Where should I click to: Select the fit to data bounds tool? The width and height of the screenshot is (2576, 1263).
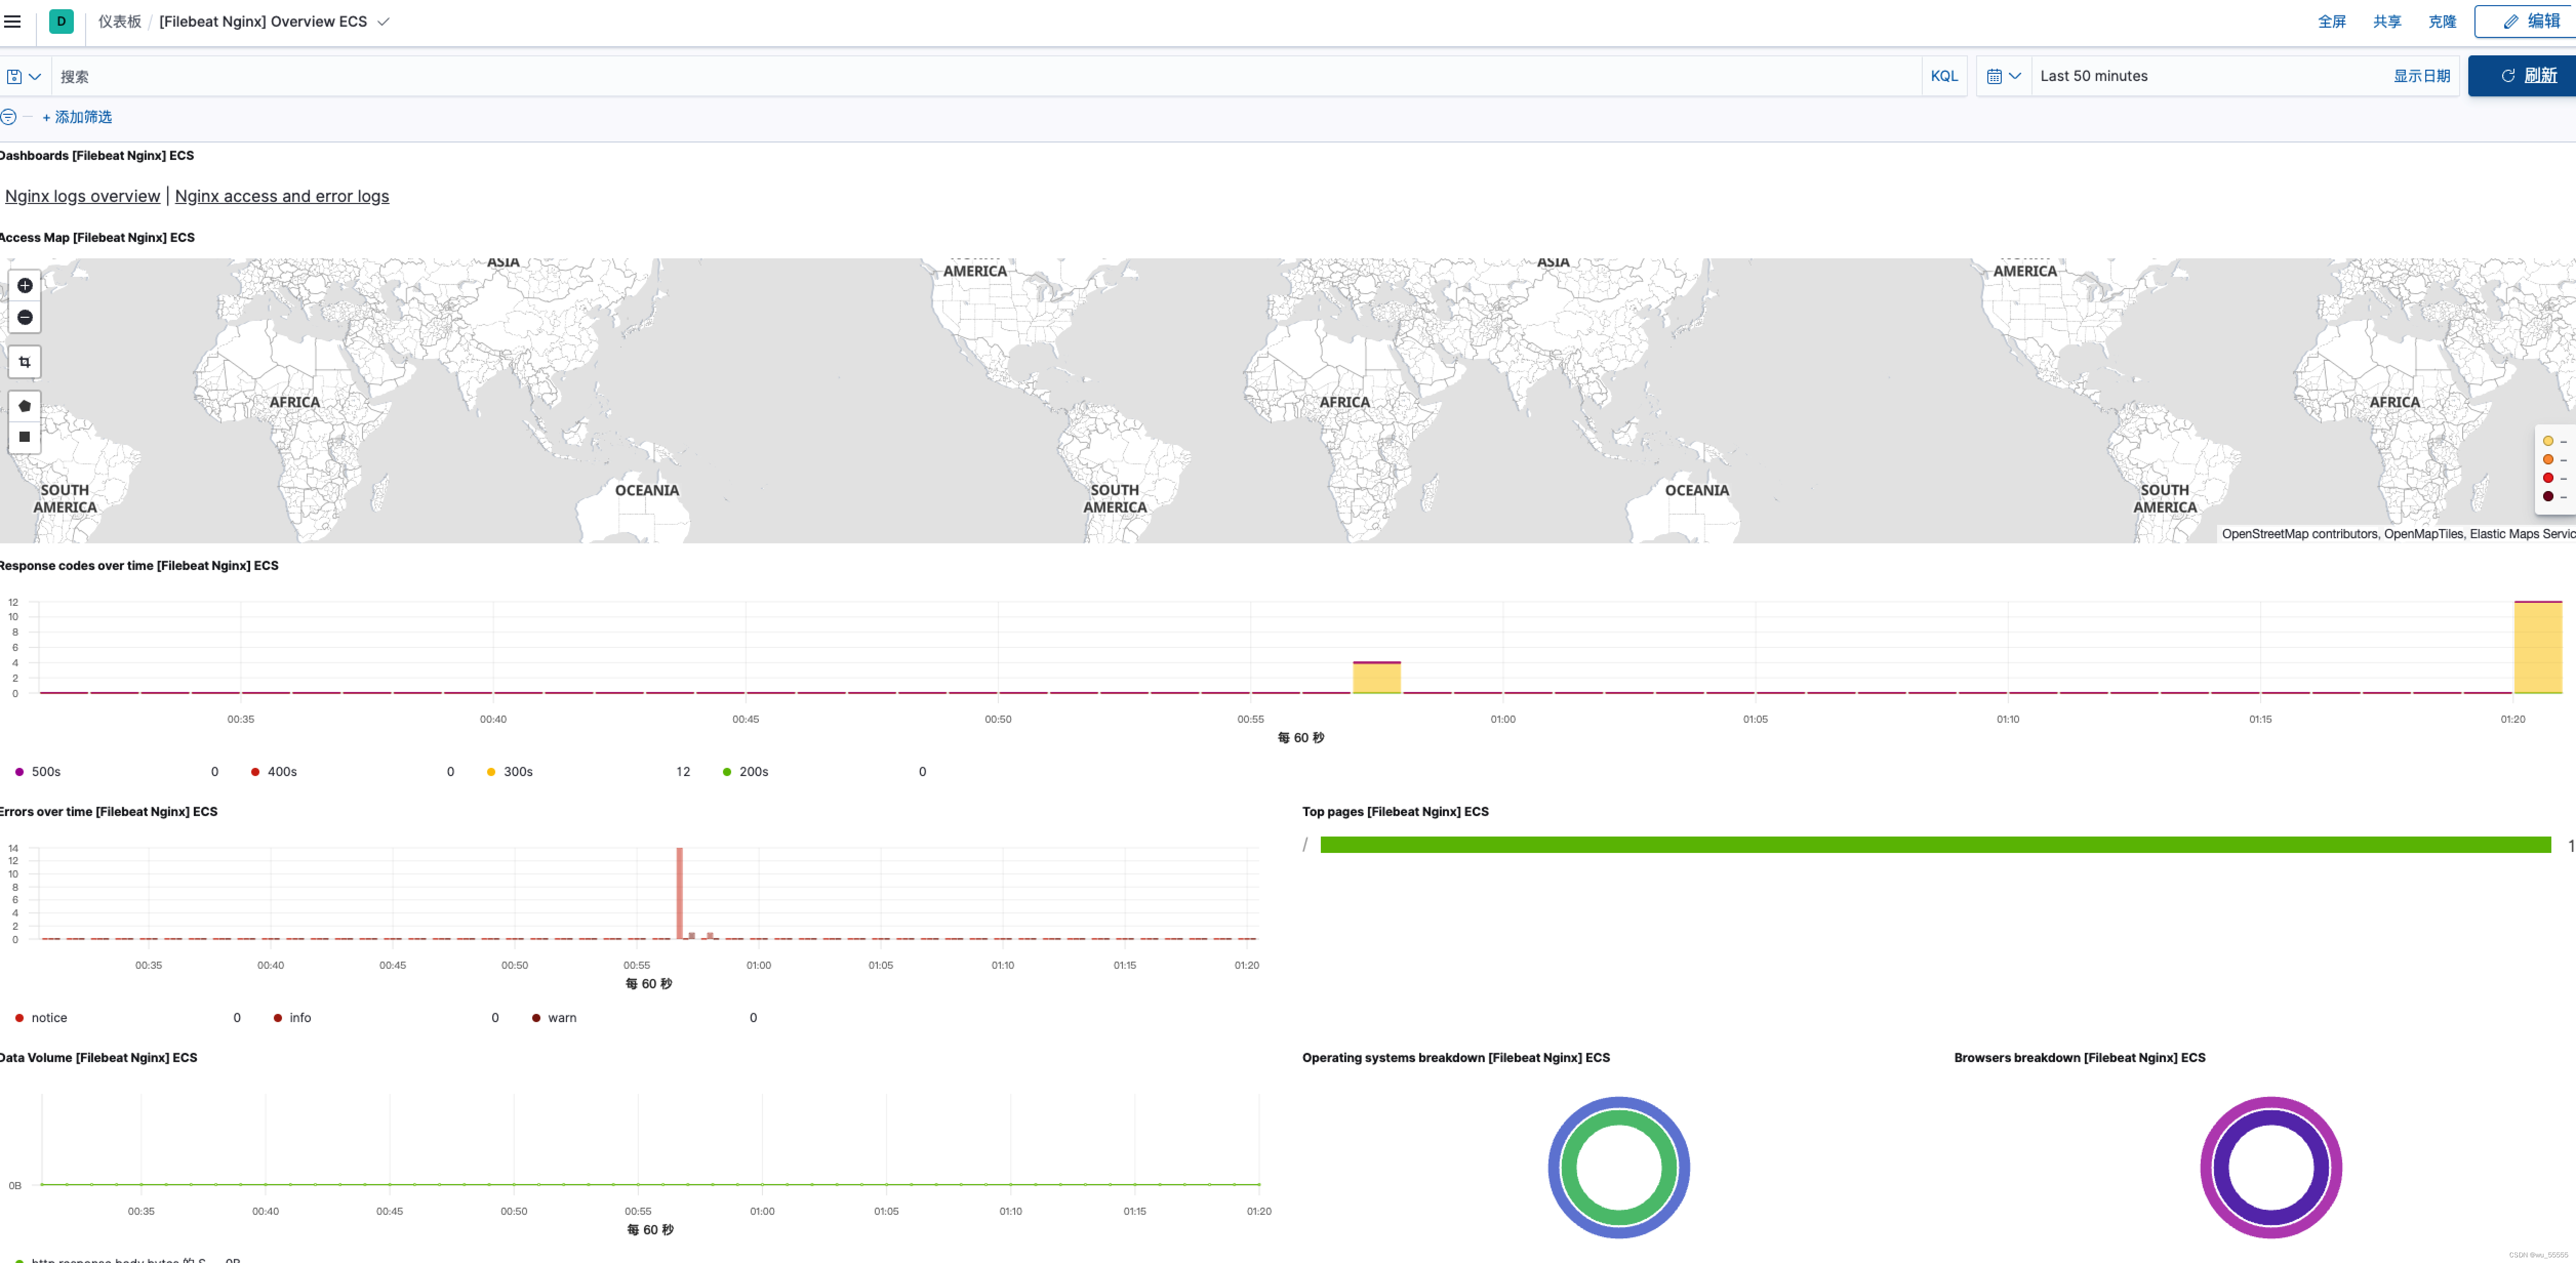(25, 362)
